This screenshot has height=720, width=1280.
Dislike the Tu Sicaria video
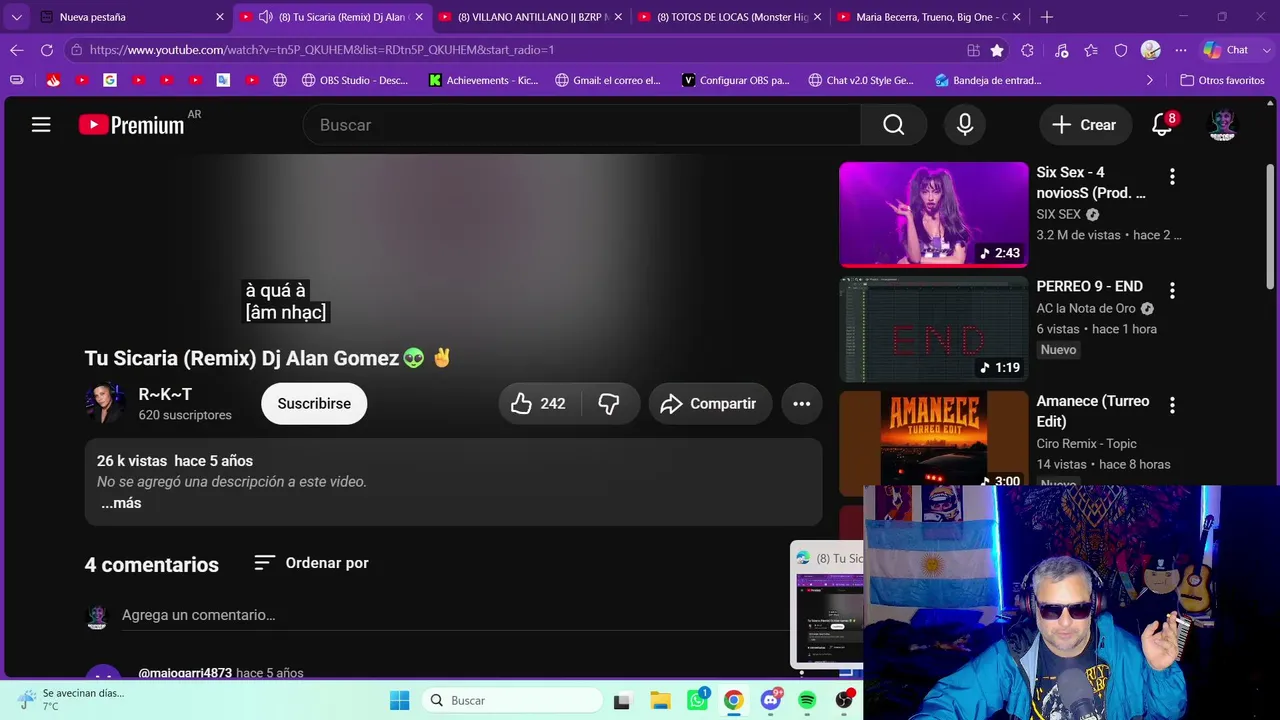609,404
